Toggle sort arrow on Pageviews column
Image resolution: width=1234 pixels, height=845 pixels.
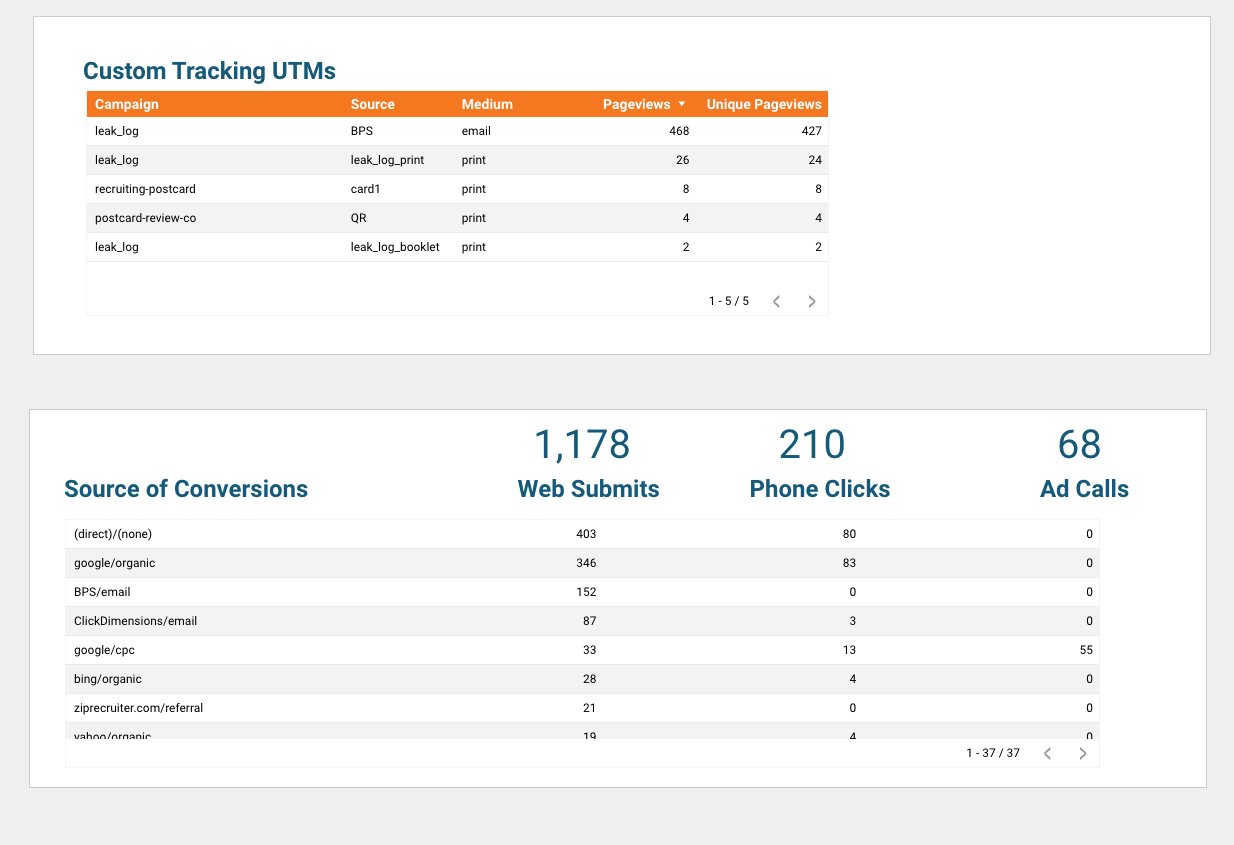tap(682, 104)
